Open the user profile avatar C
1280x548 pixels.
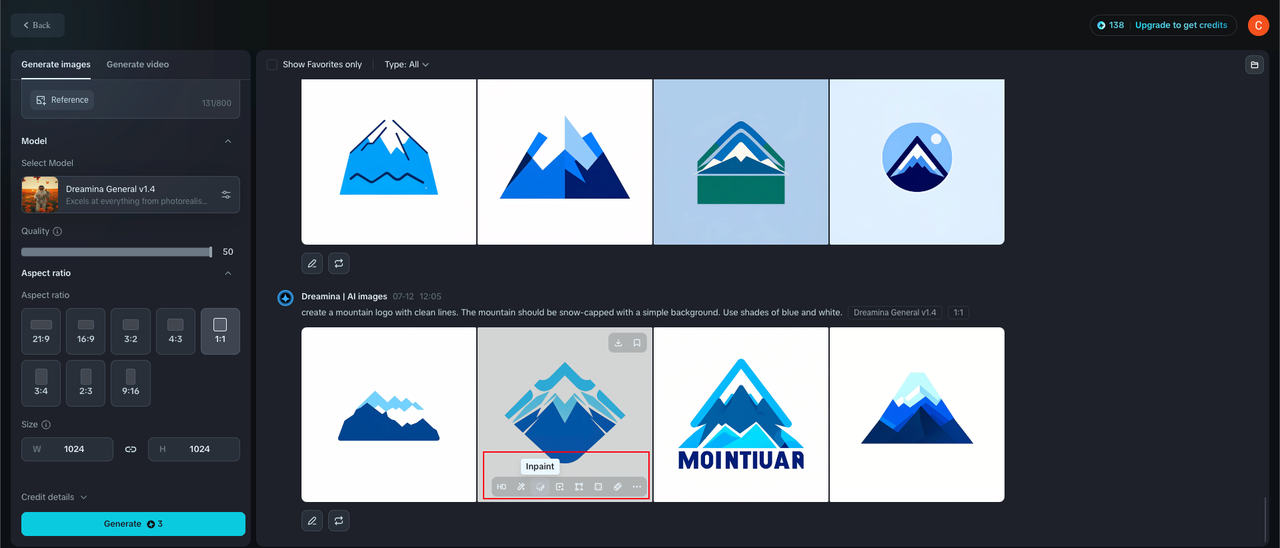tap(1257, 25)
